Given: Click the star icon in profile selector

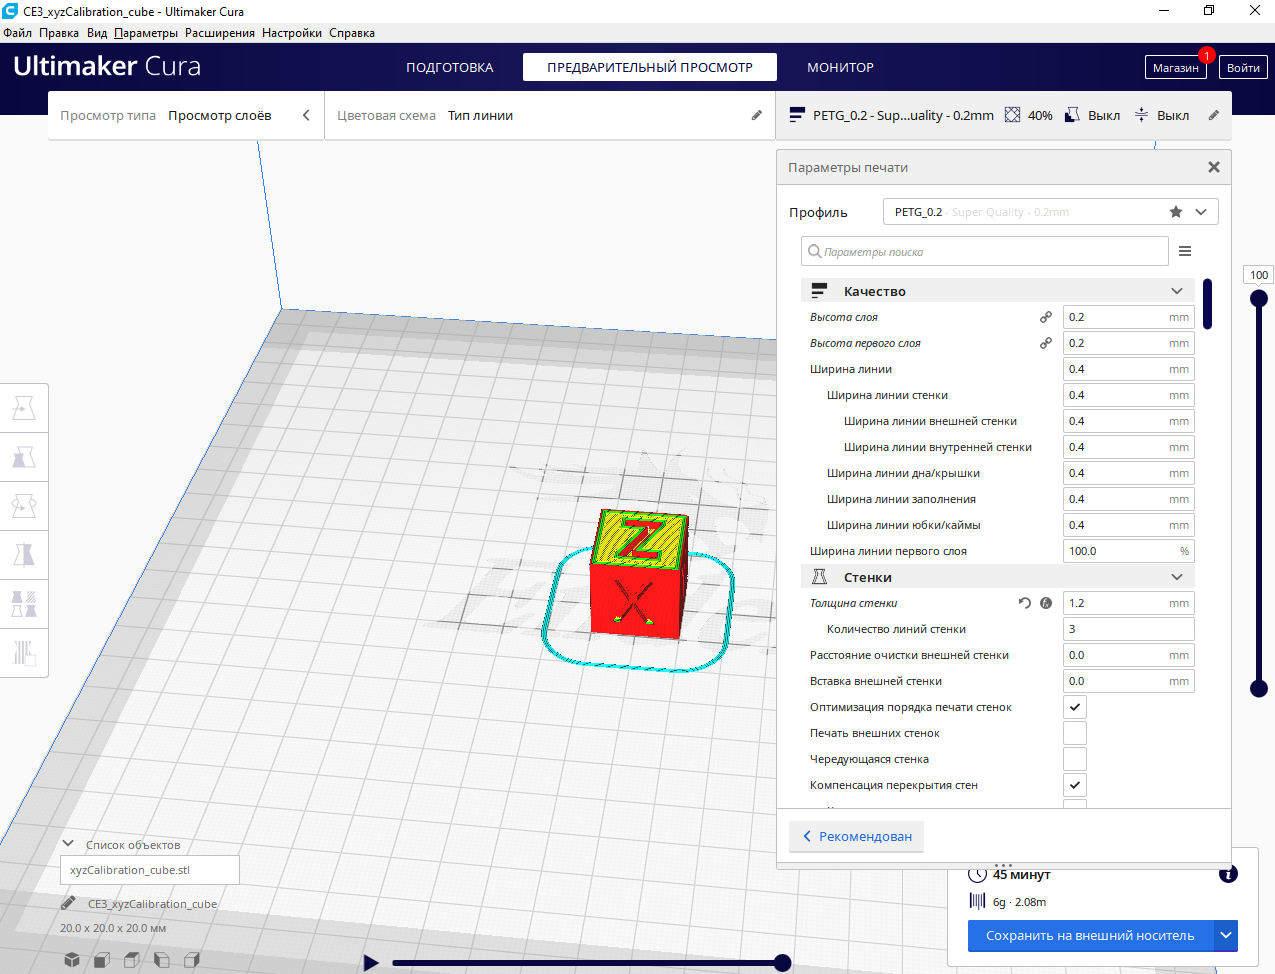Looking at the screenshot, I should [1176, 212].
